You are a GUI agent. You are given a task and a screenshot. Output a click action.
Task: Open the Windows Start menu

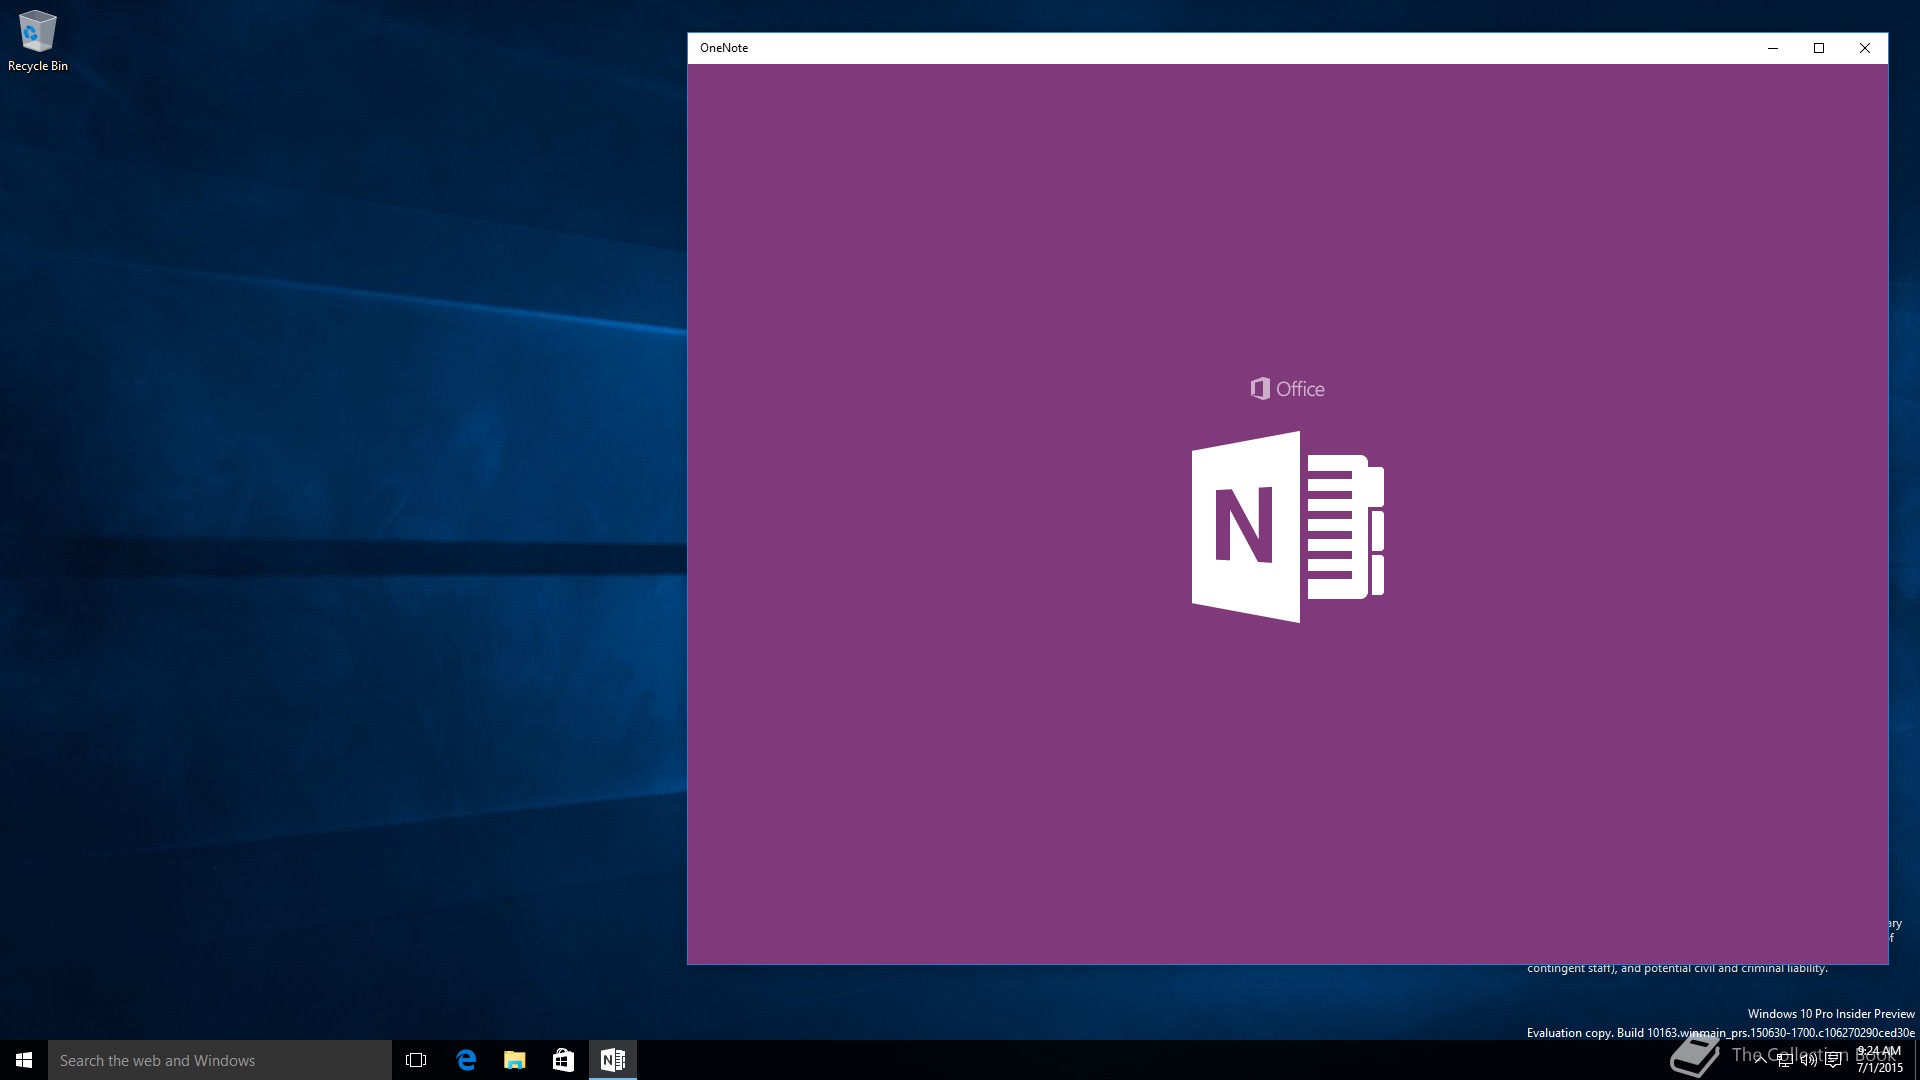24,1060
